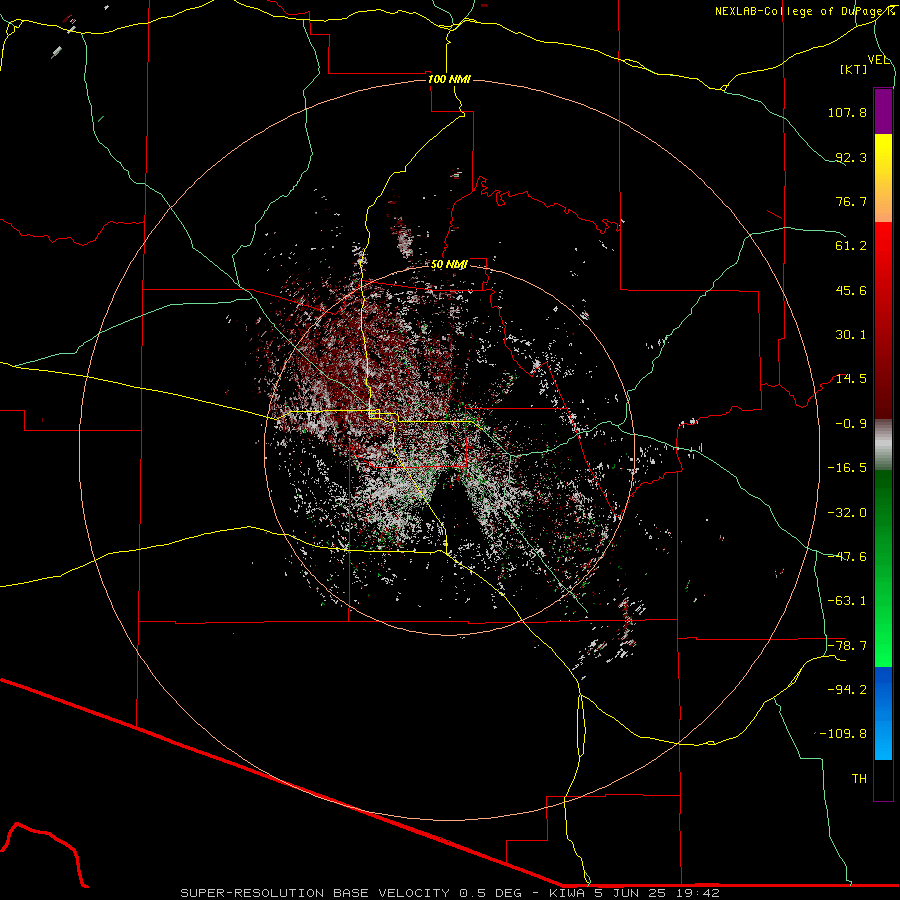The height and width of the screenshot is (900, 900).
Task: Click the -32.0 legend value
Action: [x=847, y=513]
